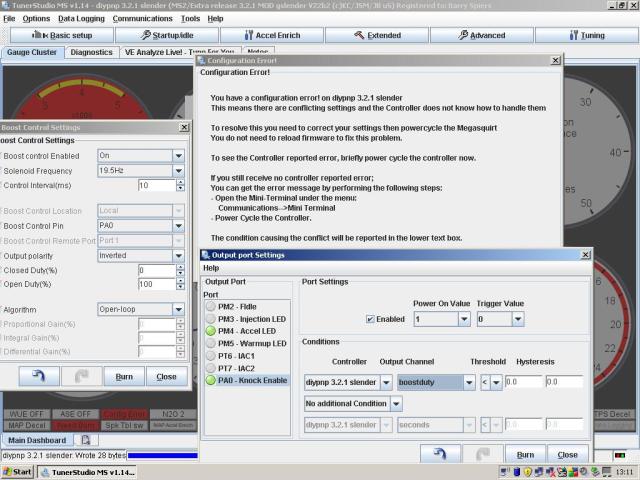Increase the Control Interval spinner value
The image size is (640, 480).
[x=181, y=183]
